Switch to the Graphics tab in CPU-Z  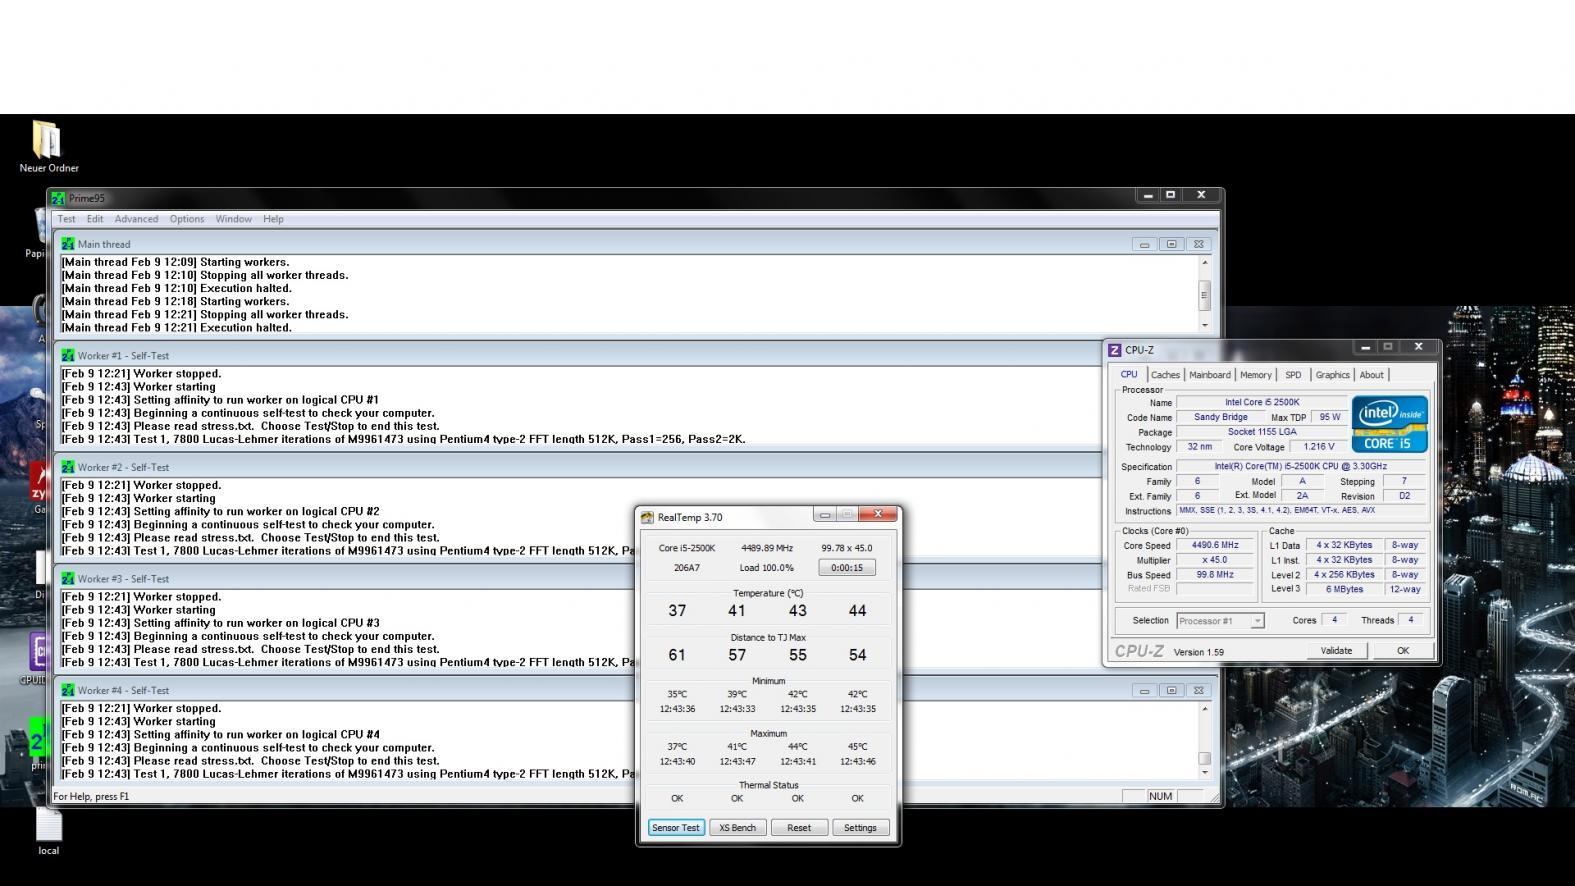[x=1332, y=375]
